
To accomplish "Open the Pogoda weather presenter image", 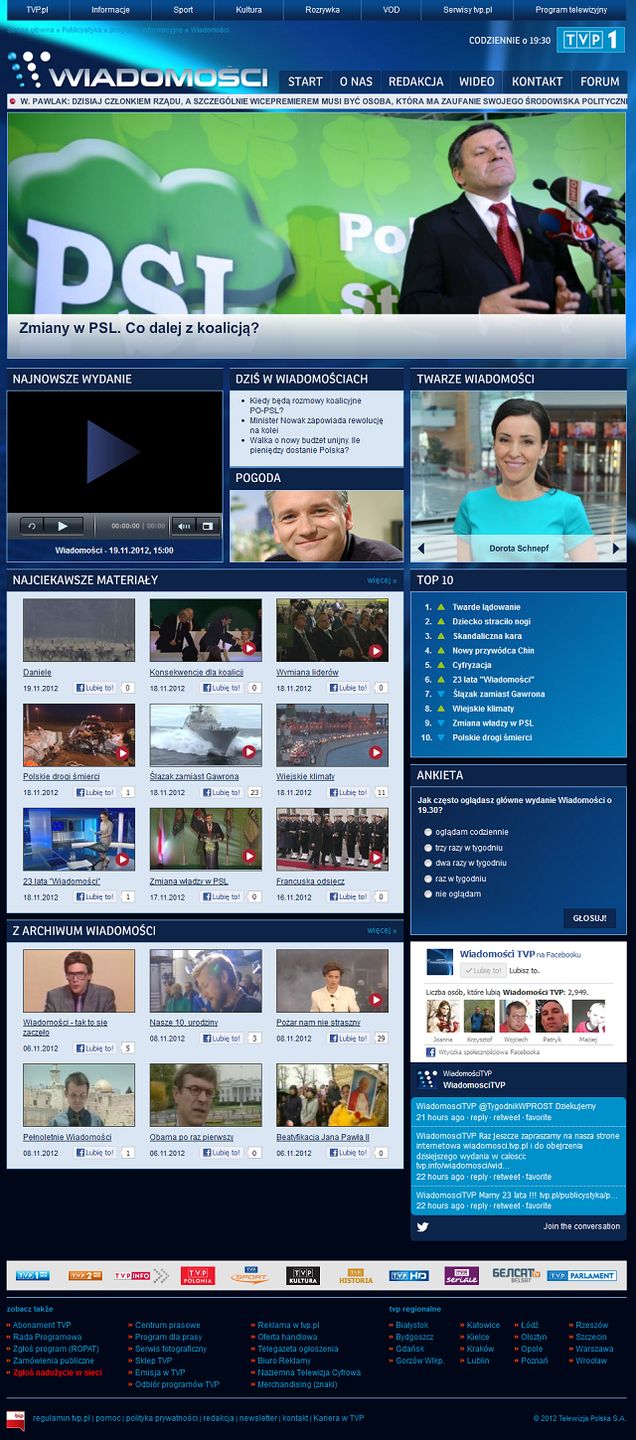I will click(x=317, y=525).
